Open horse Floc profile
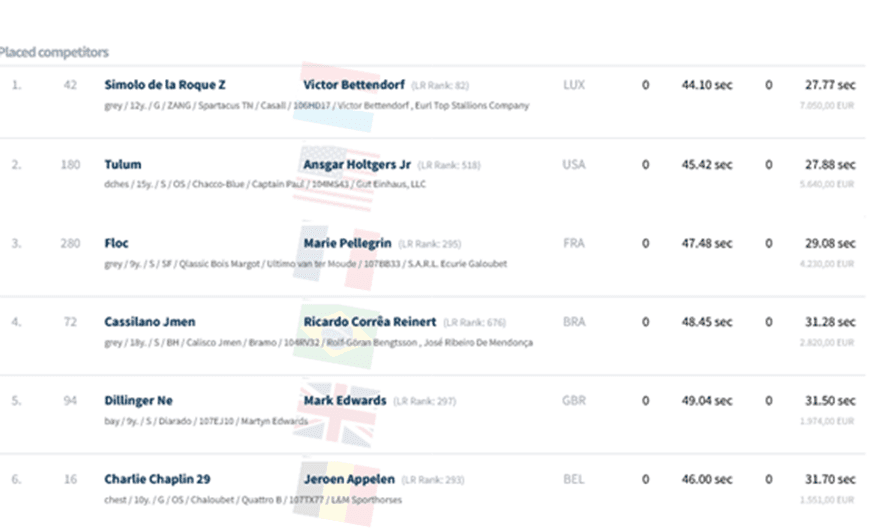Screen dimensions: 883x532 tap(116, 243)
